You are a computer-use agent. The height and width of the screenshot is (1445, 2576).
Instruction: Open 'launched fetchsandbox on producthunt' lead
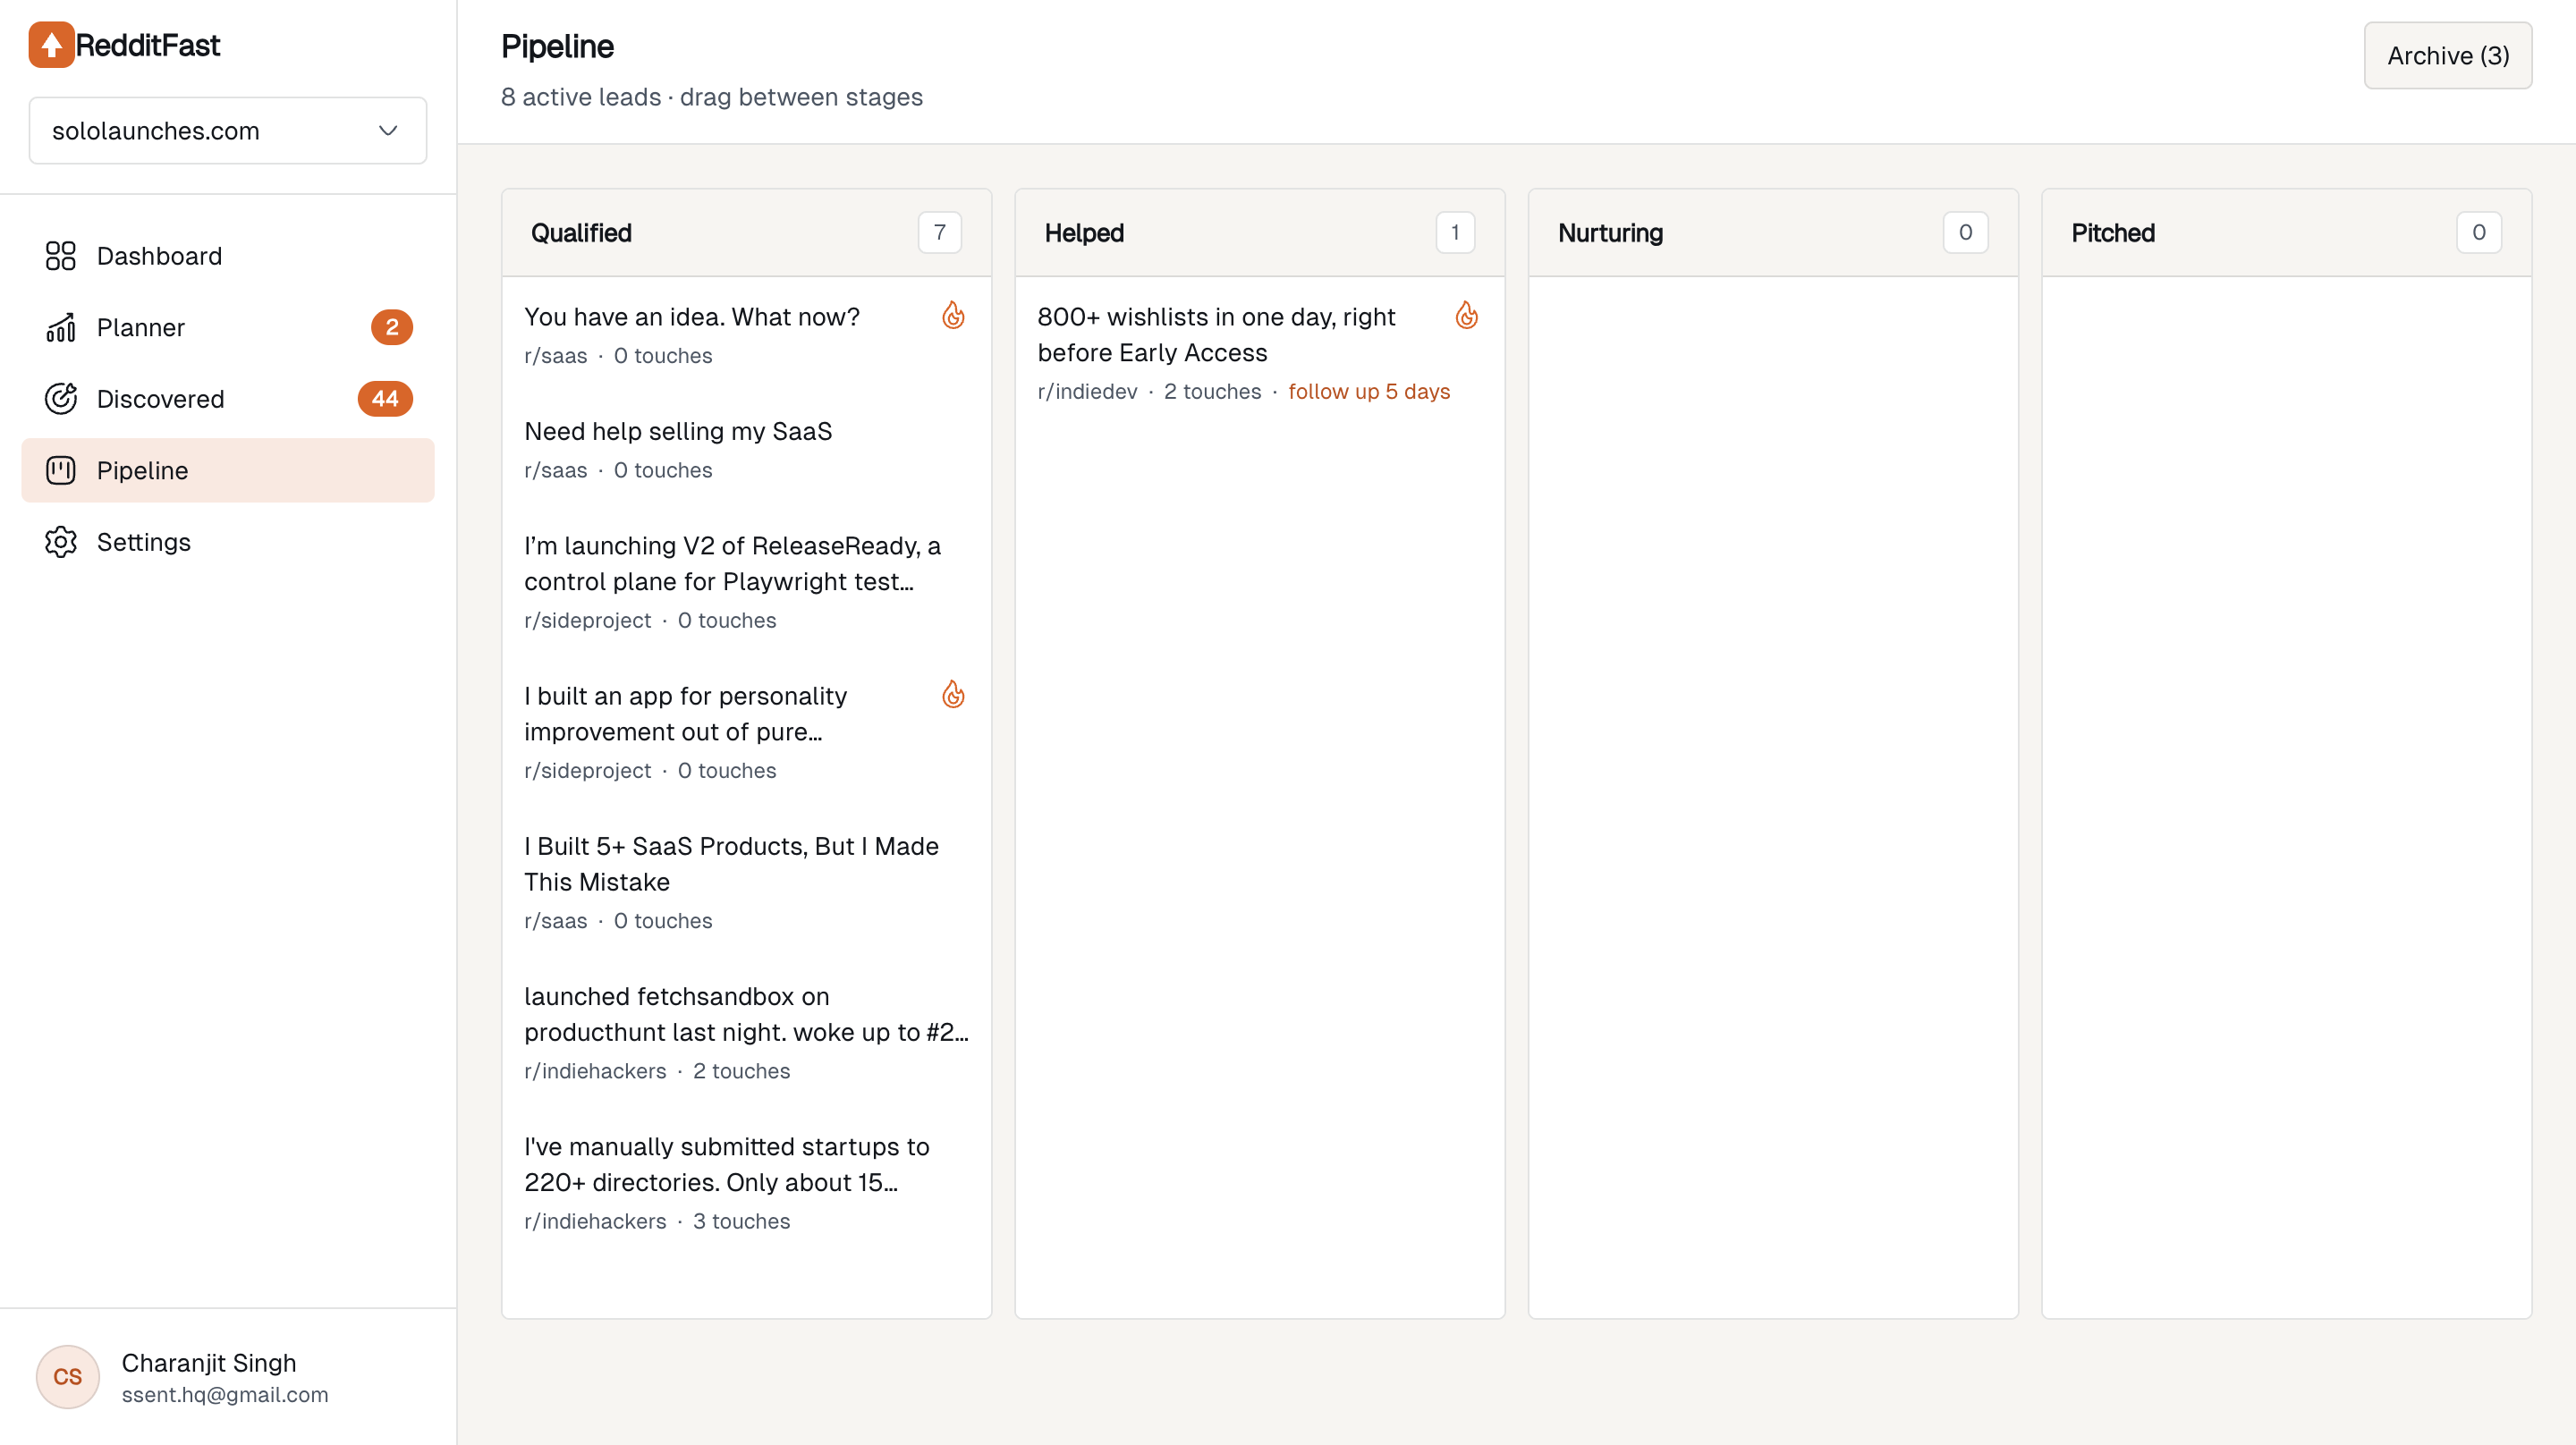pyautogui.click(x=746, y=1032)
